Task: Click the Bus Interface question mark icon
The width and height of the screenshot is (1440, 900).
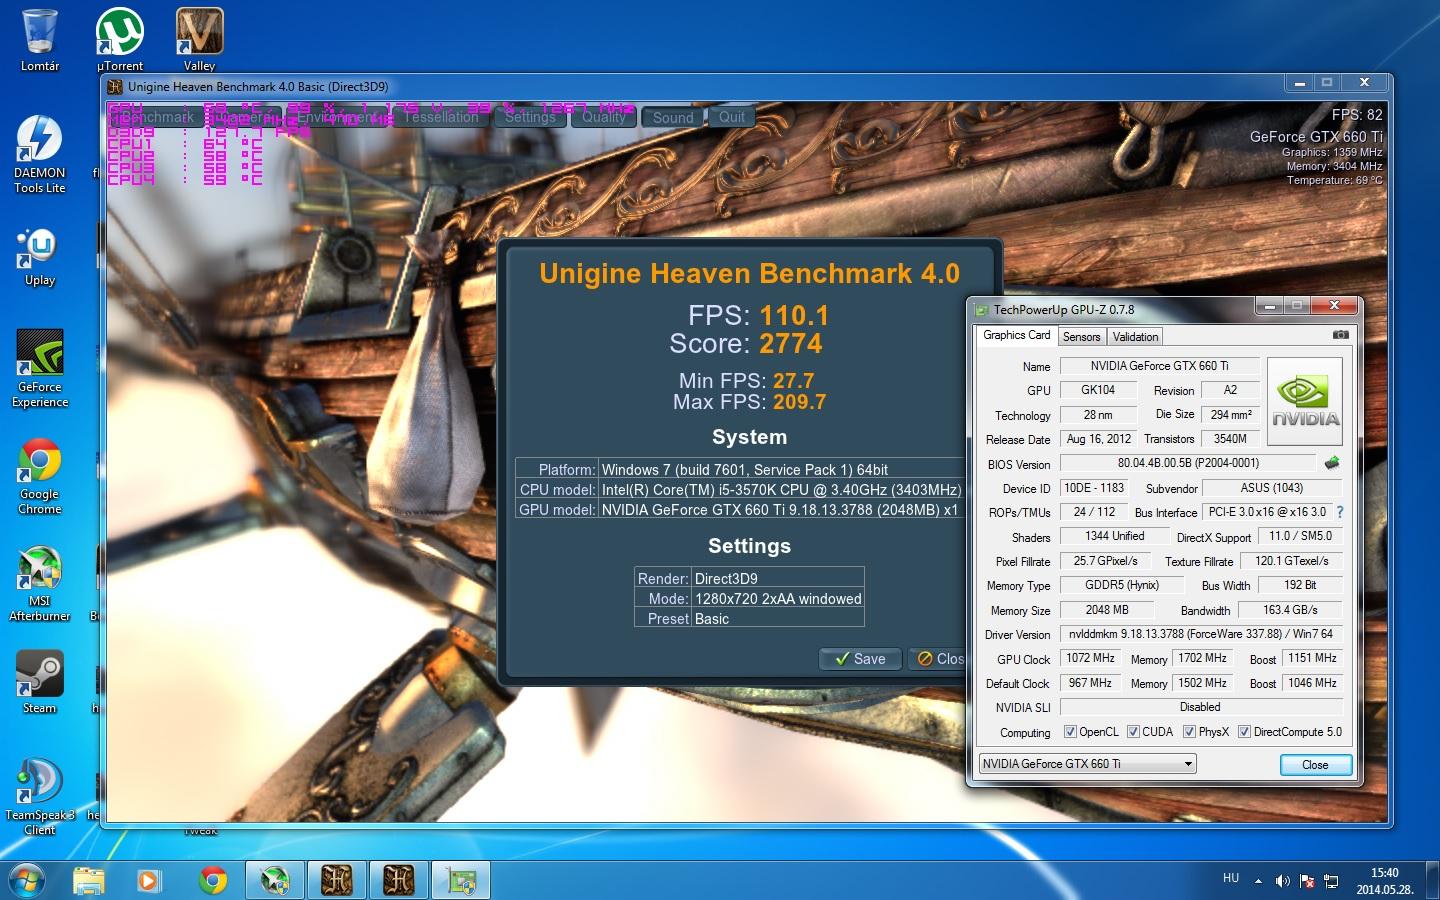Action: click(1340, 512)
